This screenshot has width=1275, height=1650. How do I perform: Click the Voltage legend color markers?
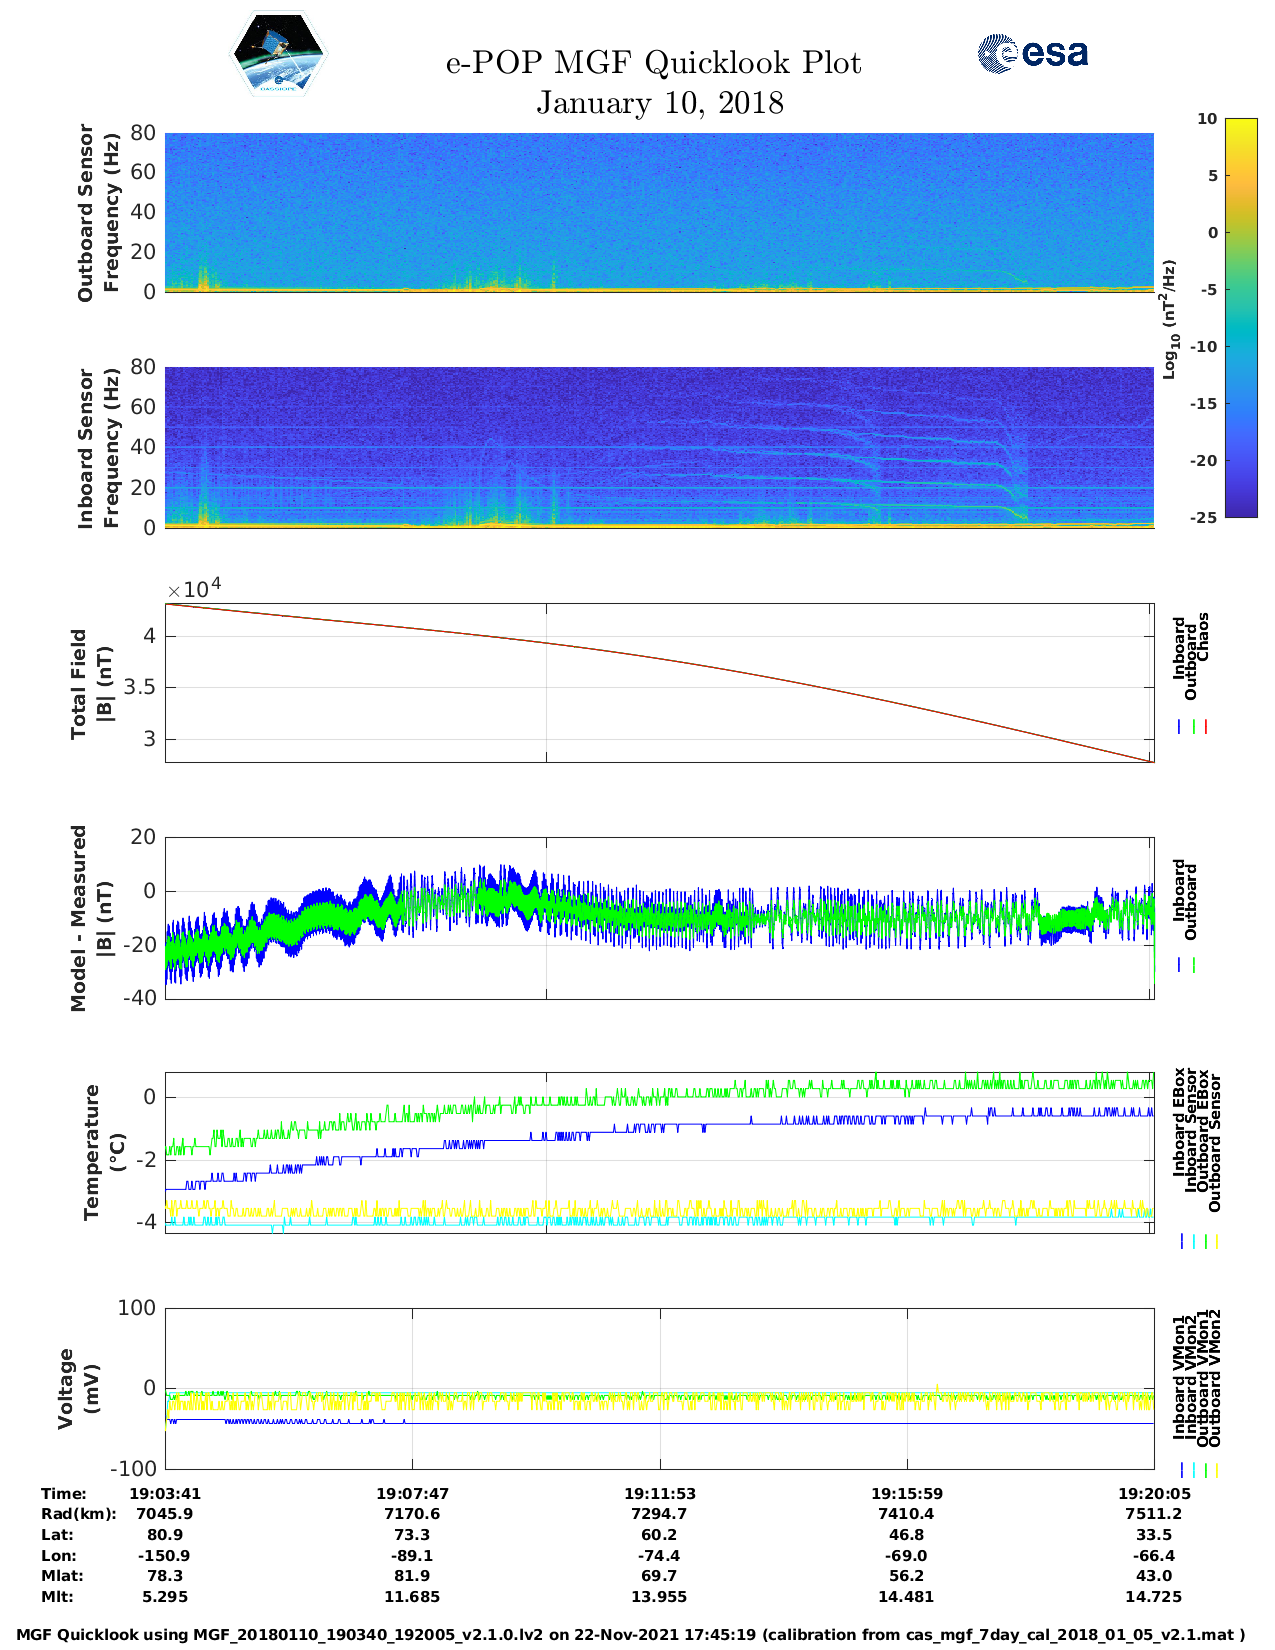point(1199,1470)
